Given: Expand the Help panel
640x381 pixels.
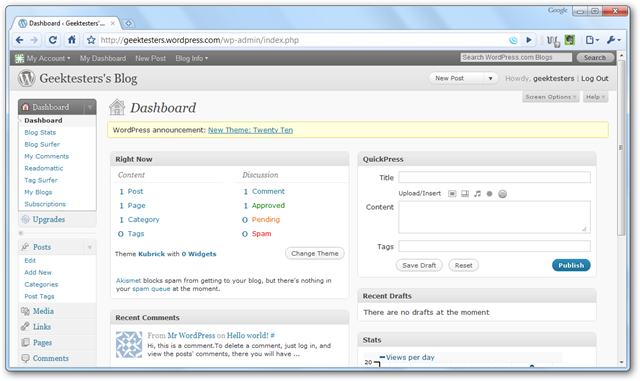Looking at the screenshot, I should tap(595, 97).
